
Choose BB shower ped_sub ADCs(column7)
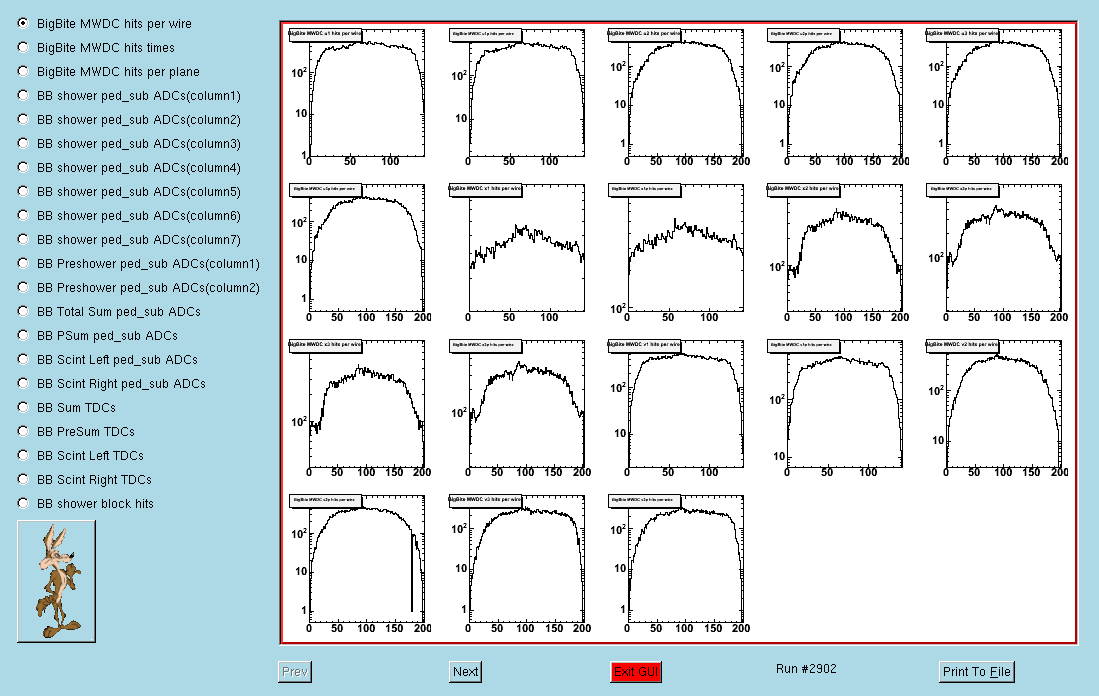pos(23,239)
